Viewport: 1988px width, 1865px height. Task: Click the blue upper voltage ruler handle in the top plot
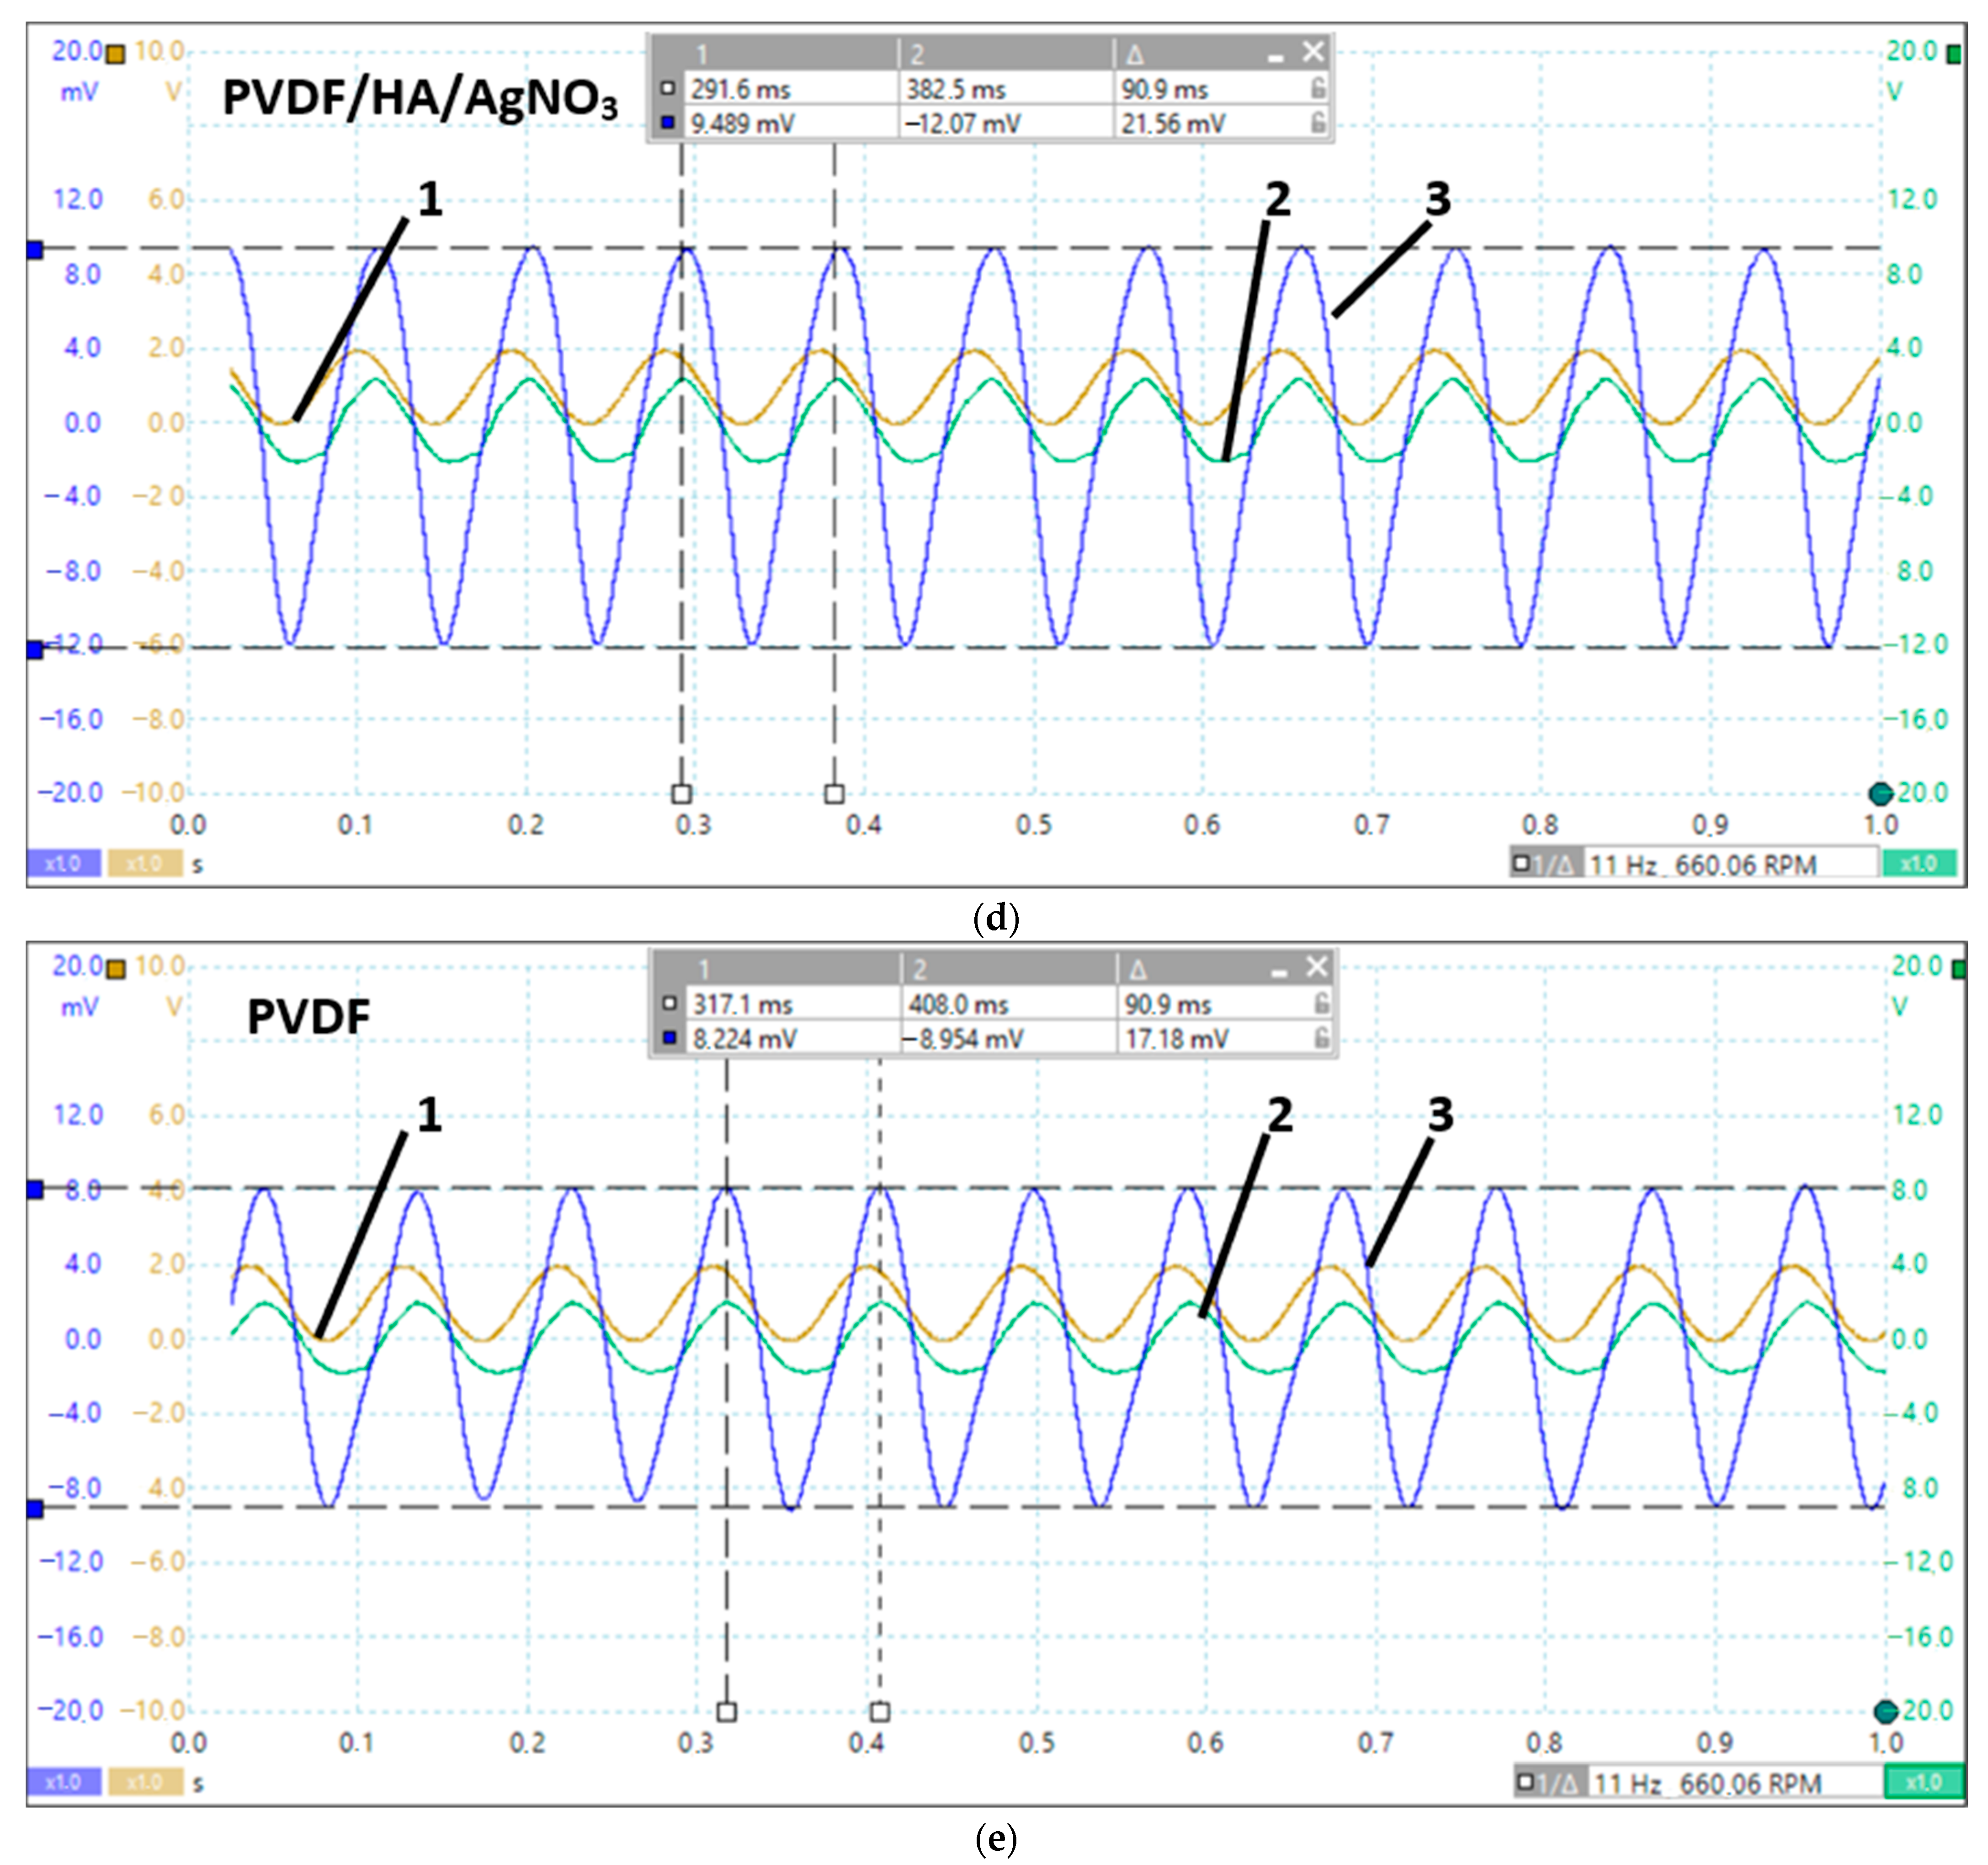[35, 249]
